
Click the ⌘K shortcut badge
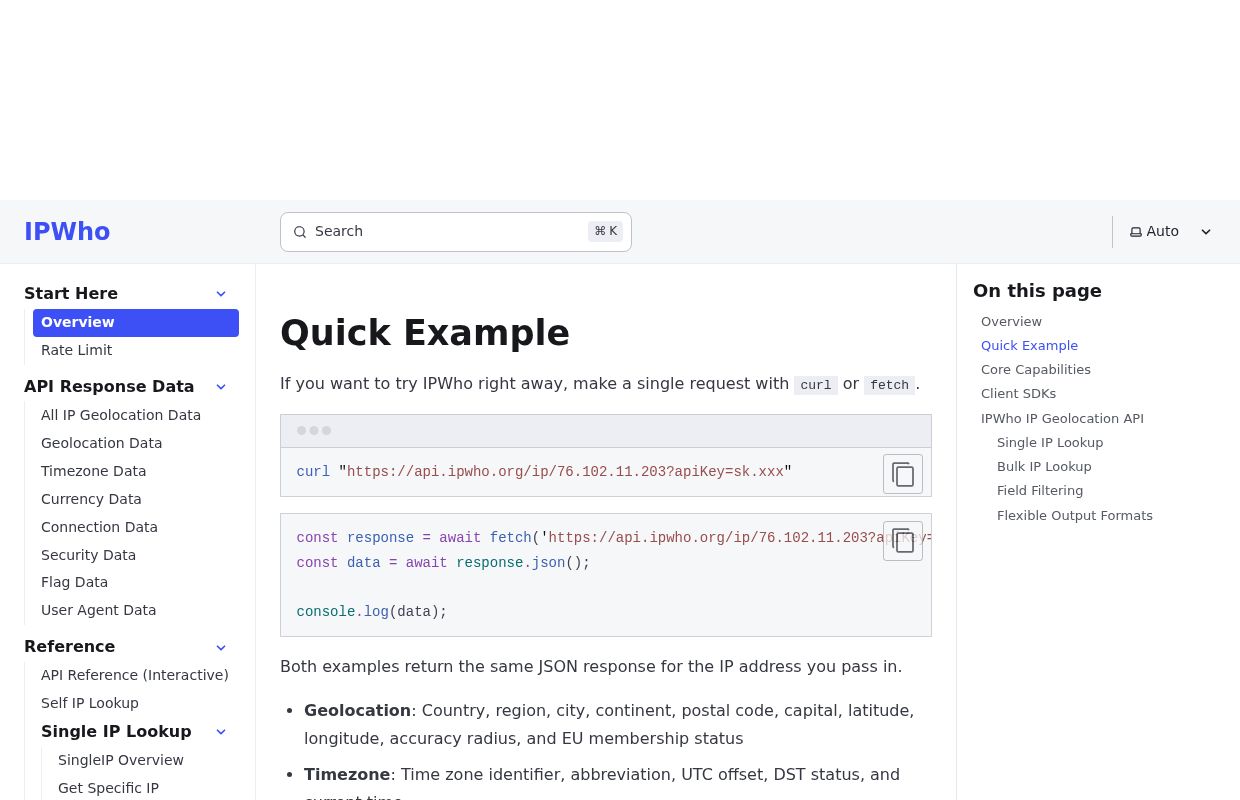(606, 232)
